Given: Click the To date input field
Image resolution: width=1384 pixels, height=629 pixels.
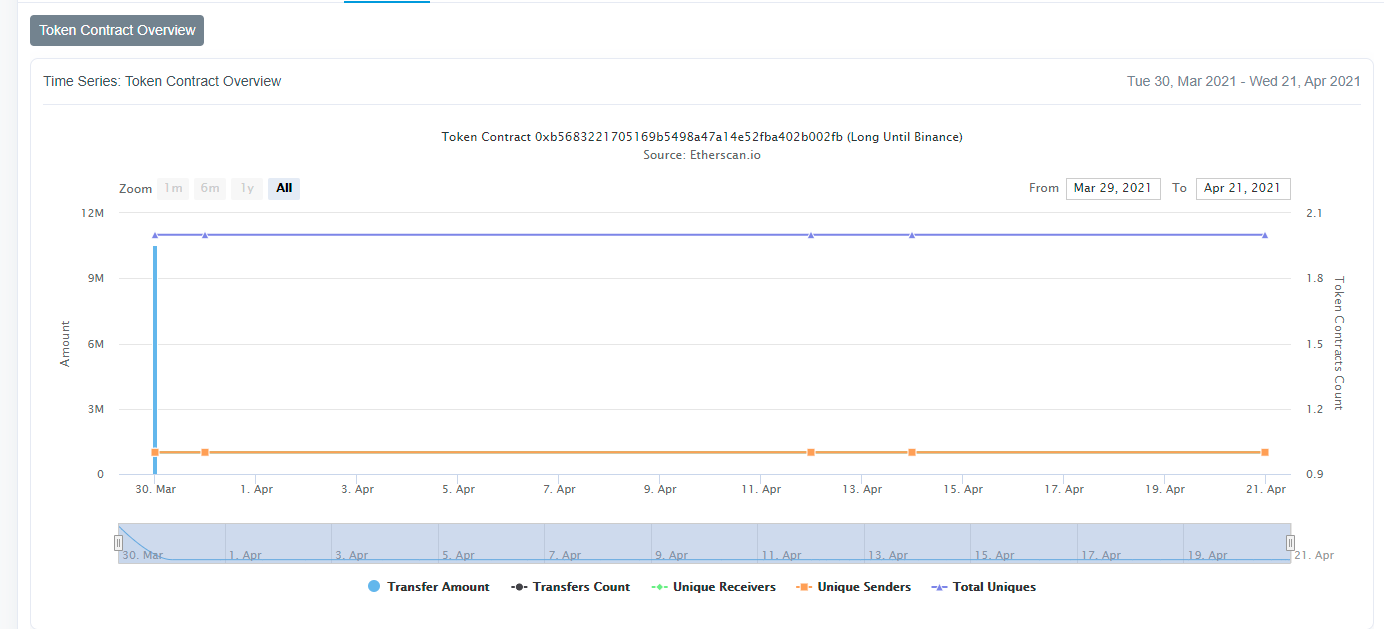Looking at the screenshot, I should [1242, 188].
